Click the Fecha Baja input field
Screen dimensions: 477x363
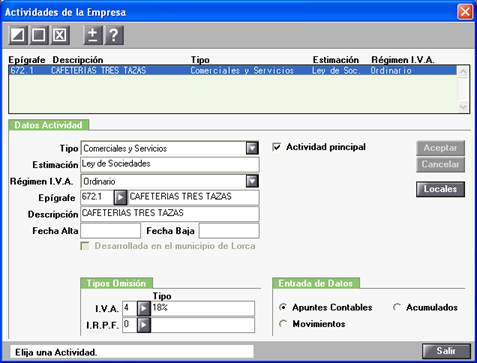tap(229, 231)
